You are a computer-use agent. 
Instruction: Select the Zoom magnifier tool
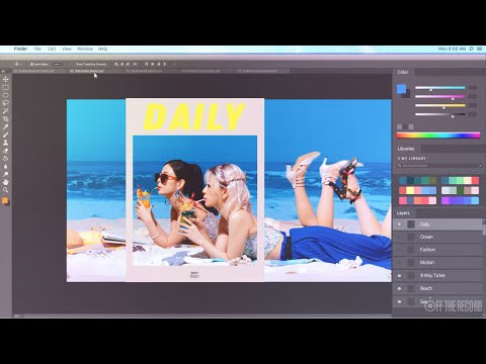pos(5,190)
